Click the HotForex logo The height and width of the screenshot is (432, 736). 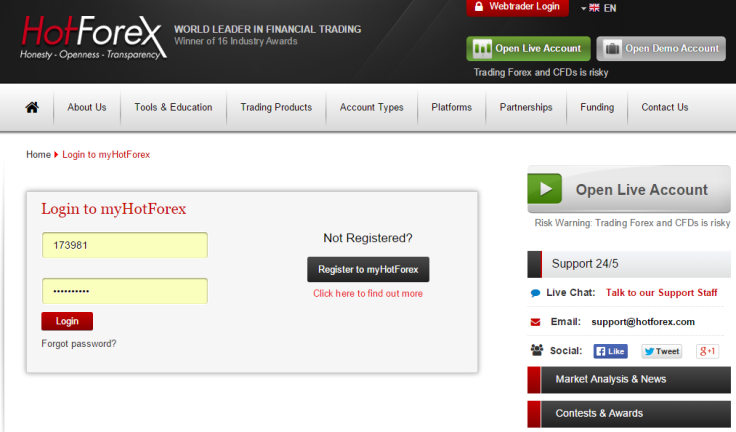coord(90,38)
